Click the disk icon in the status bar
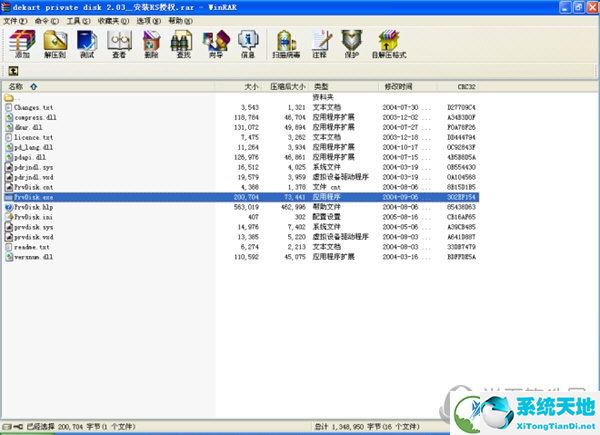Screen dimensions: 600x435 click(x=7, y=426)
